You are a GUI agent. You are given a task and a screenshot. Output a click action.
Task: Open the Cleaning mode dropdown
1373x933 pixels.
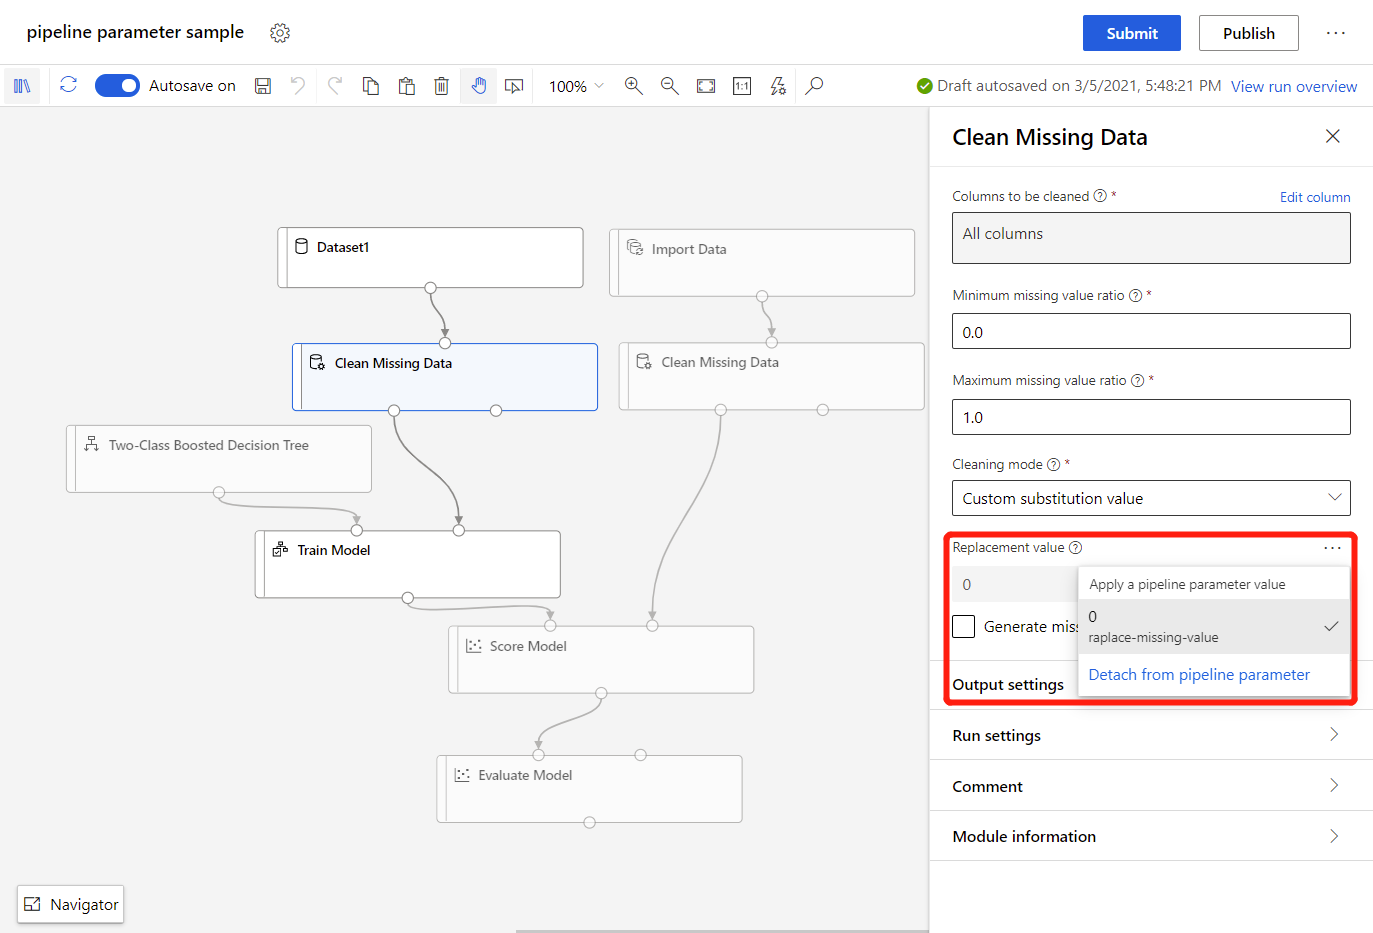(x=1150, y=498)
